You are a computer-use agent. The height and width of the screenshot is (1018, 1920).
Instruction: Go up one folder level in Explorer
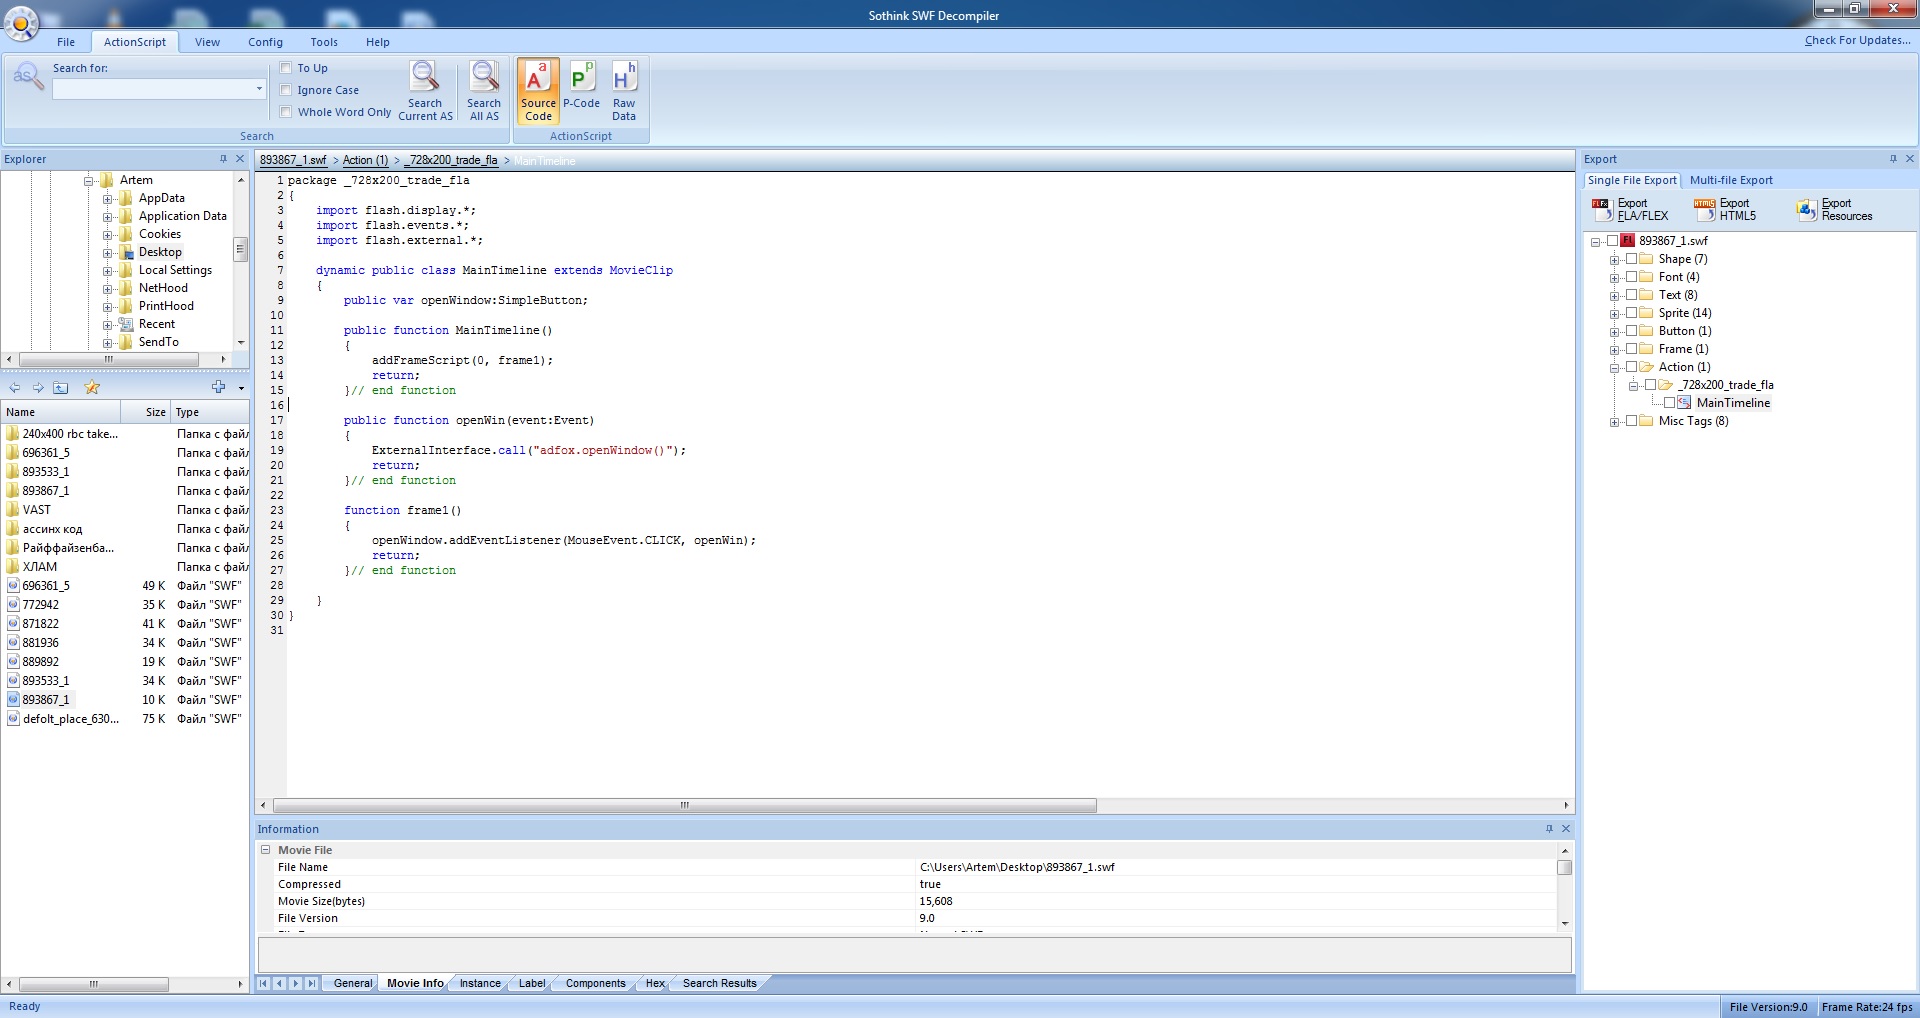(x=61, y=388)
